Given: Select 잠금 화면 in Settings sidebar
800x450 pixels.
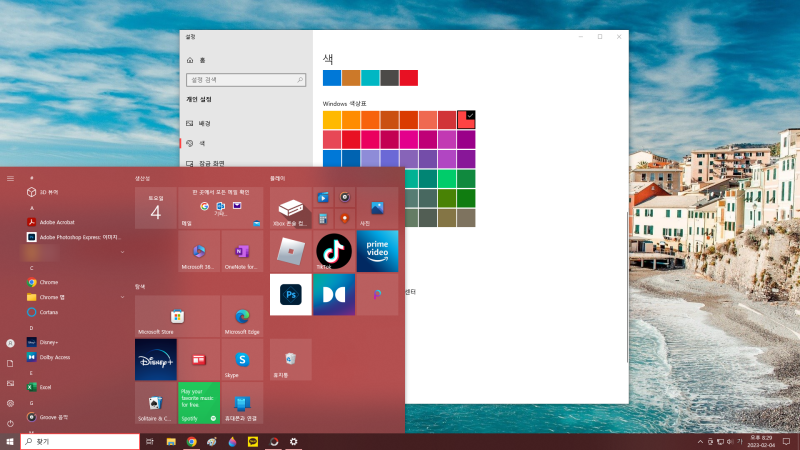Looking at the screenshot, I should [x=246, y=163].
